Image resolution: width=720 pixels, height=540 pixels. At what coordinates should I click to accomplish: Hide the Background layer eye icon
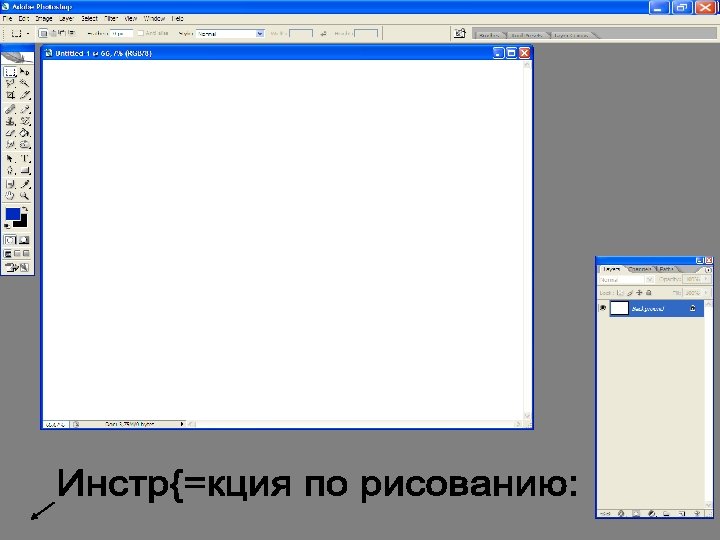pos(603,308)
